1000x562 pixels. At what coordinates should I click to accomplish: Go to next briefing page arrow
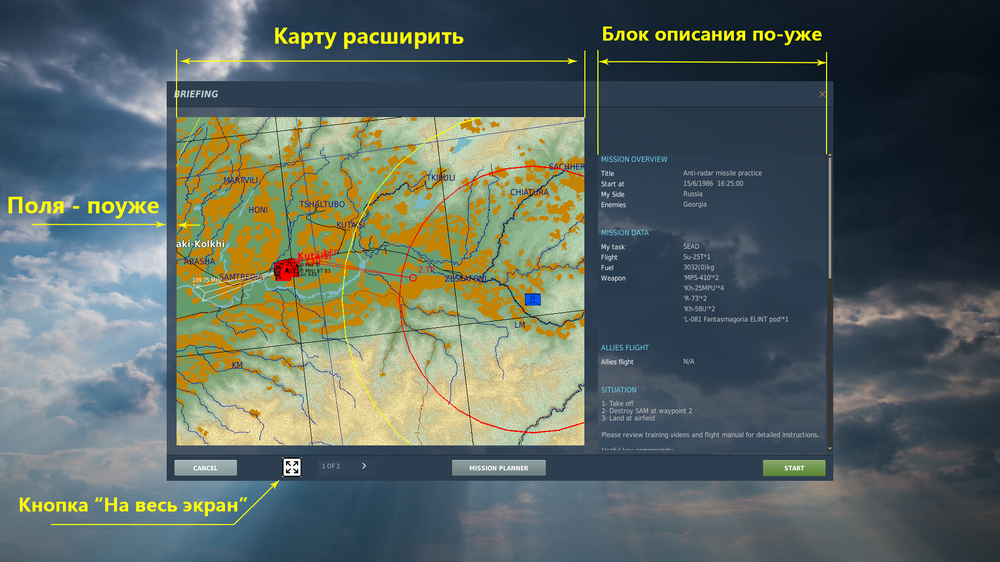[364, 466]
